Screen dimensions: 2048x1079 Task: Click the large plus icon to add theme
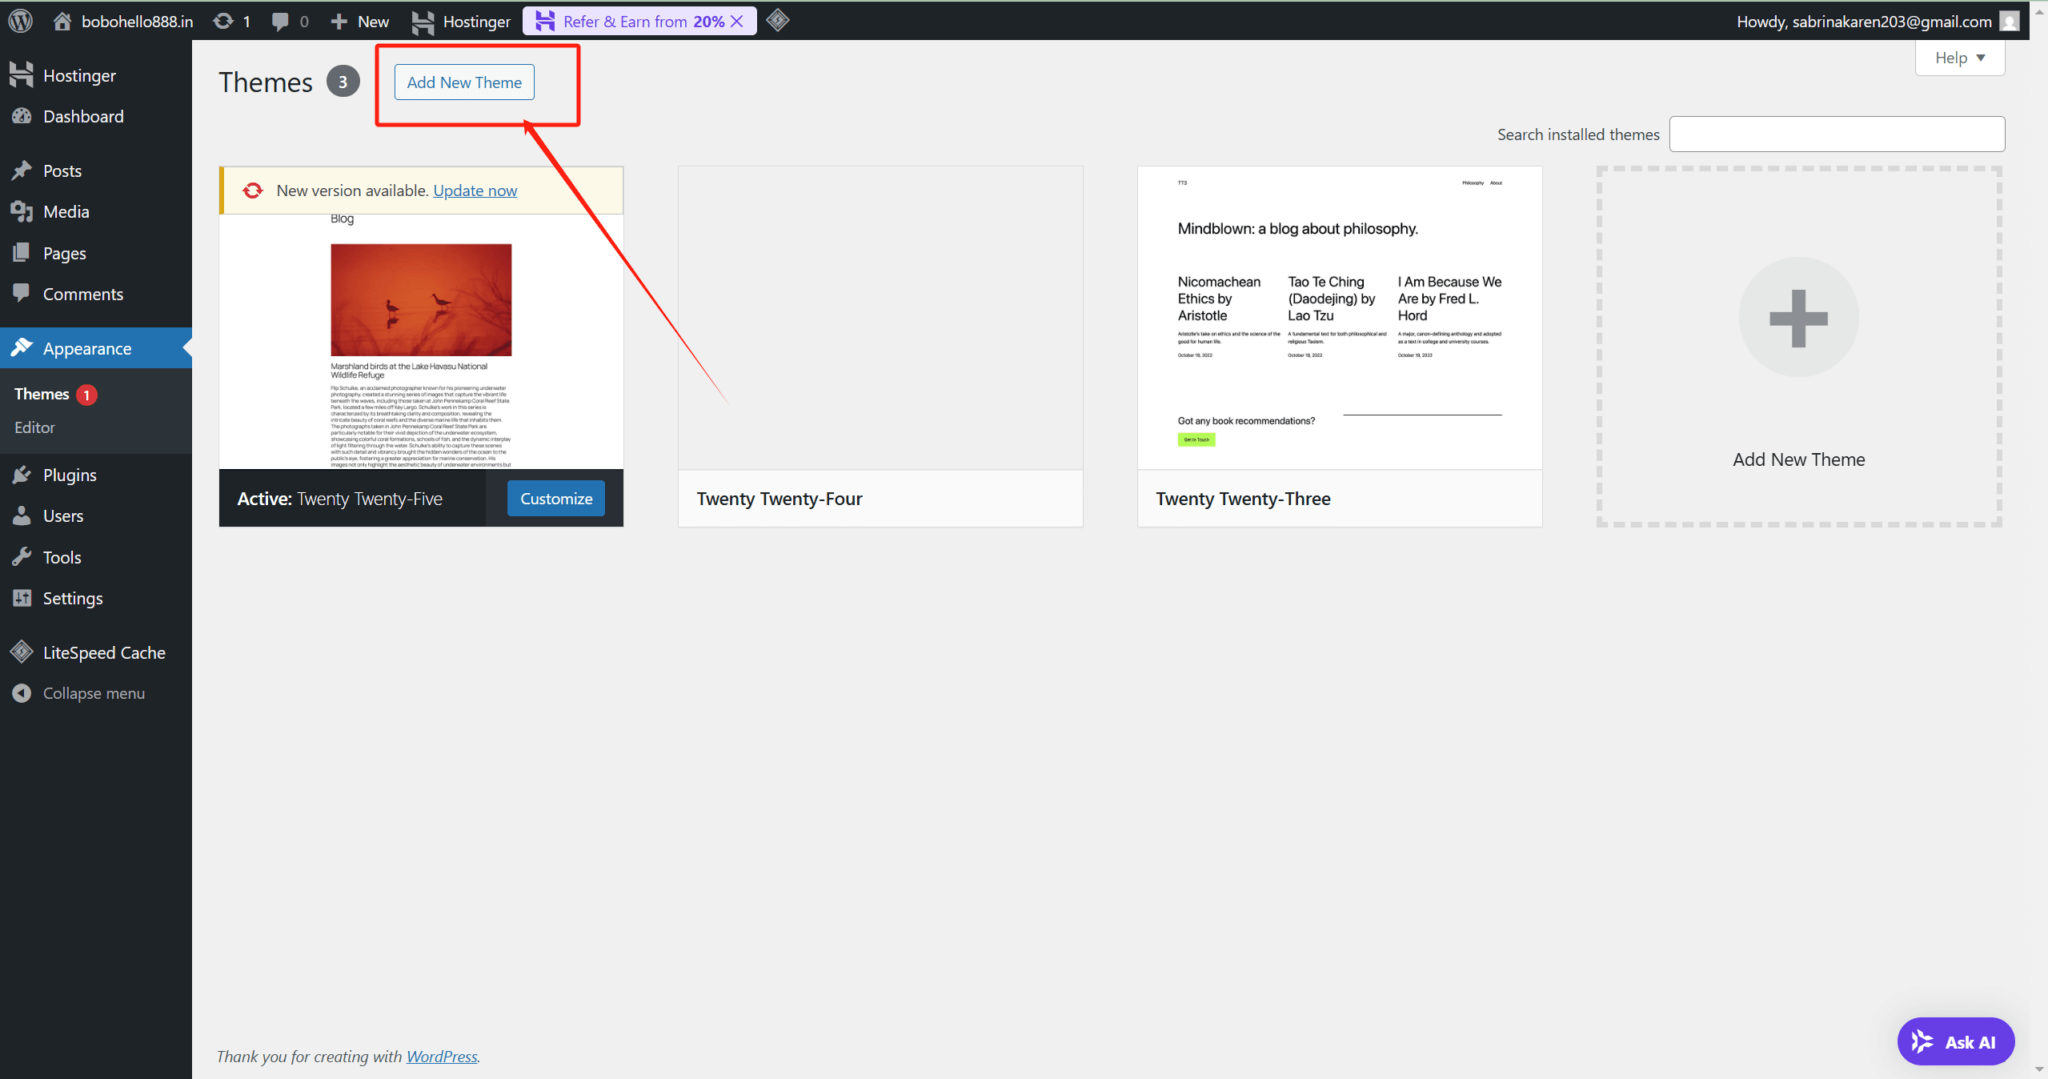point(1798,318)
